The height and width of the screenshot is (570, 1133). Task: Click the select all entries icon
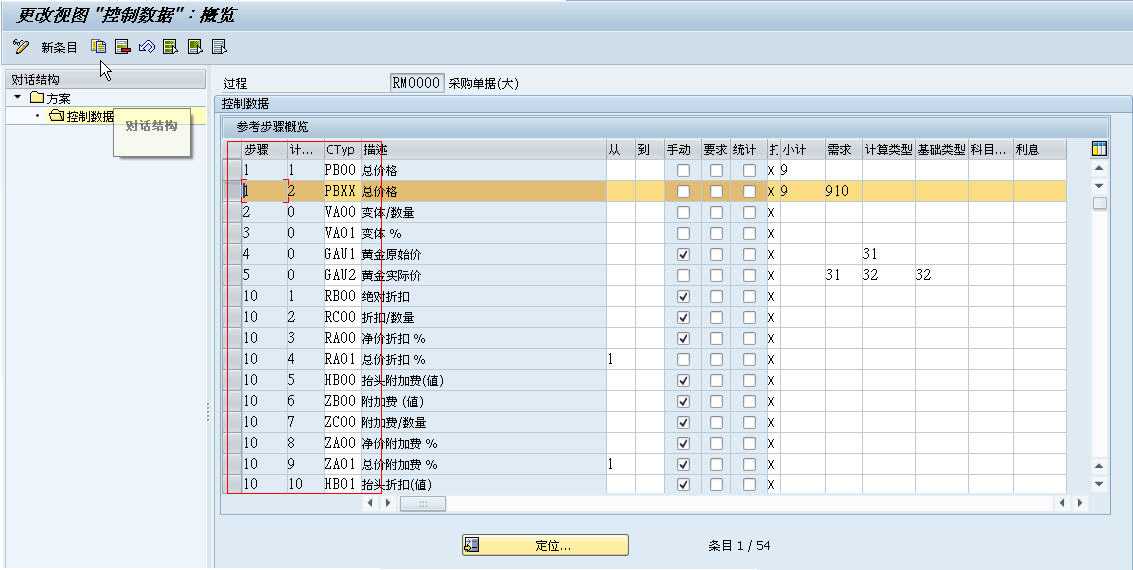click(171, 47)
